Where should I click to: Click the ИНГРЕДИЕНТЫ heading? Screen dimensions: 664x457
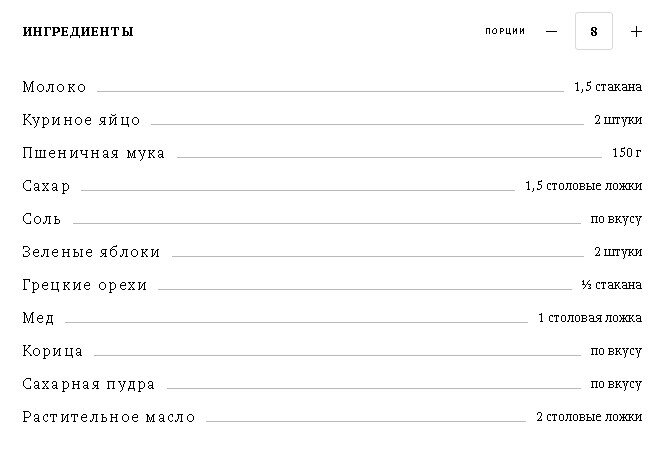[78, 31]
